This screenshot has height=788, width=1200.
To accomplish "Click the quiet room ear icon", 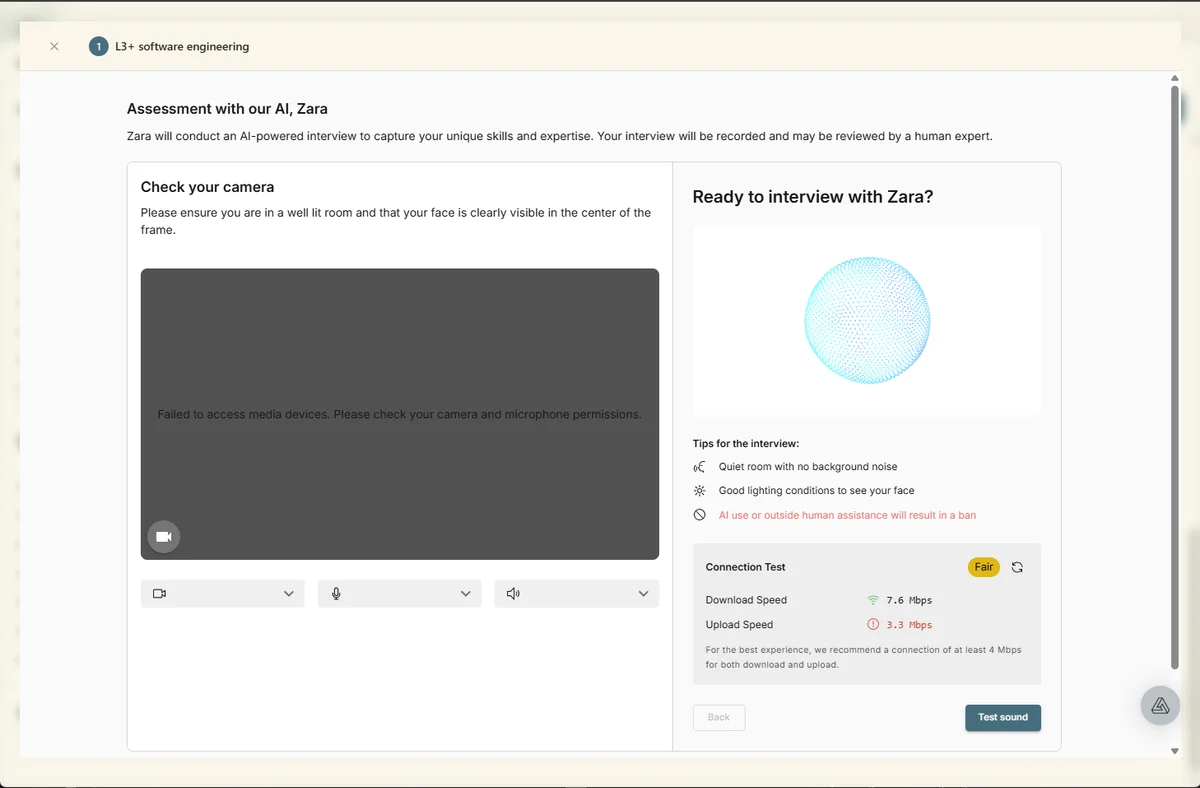I will [699, 467].
